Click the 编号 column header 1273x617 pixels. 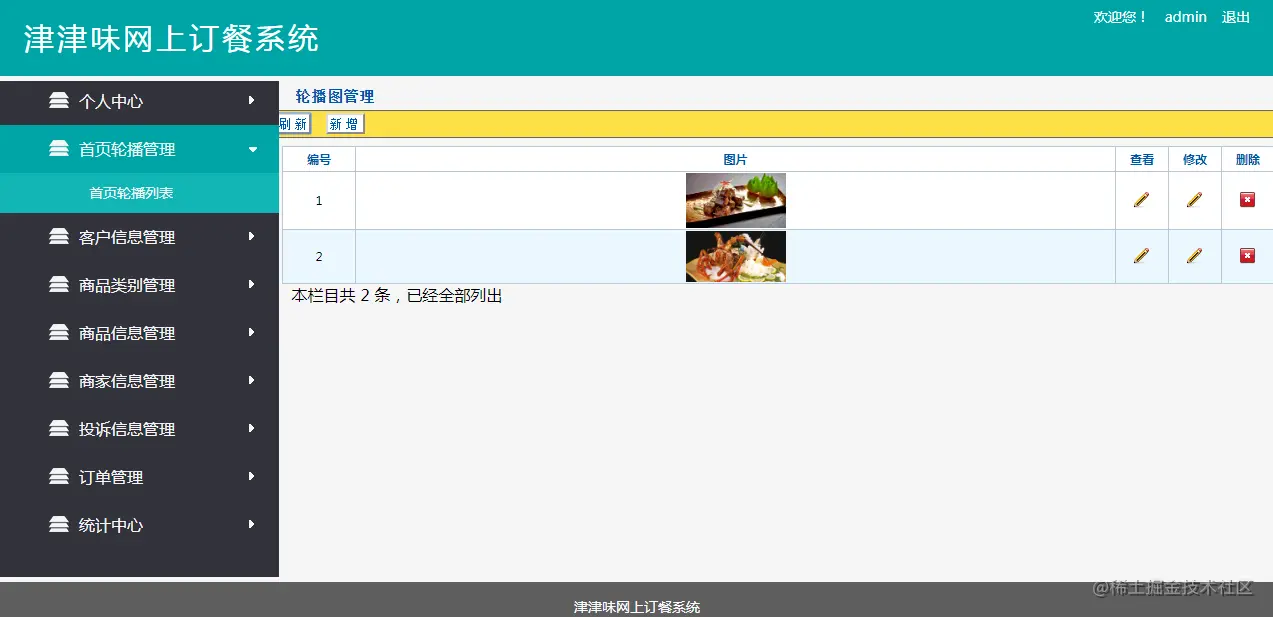coord(319,159)
